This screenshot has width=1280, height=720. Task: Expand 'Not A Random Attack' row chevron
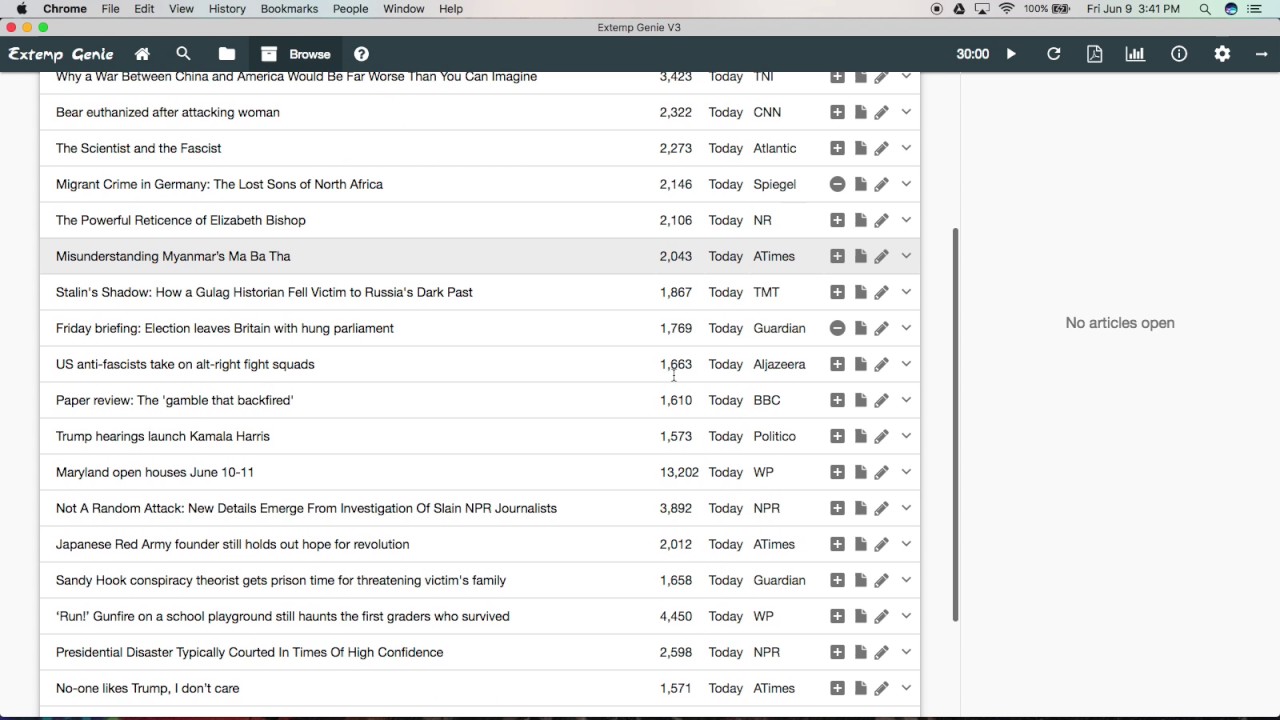[x=906, y=508]
